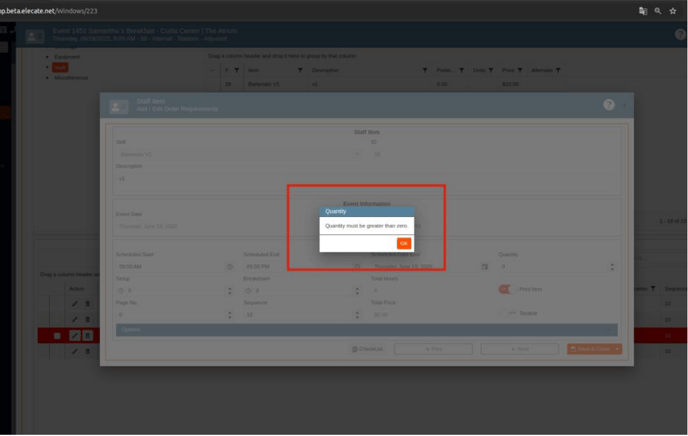
Task: Click the Checklist button
Action: tap(367, 349)
